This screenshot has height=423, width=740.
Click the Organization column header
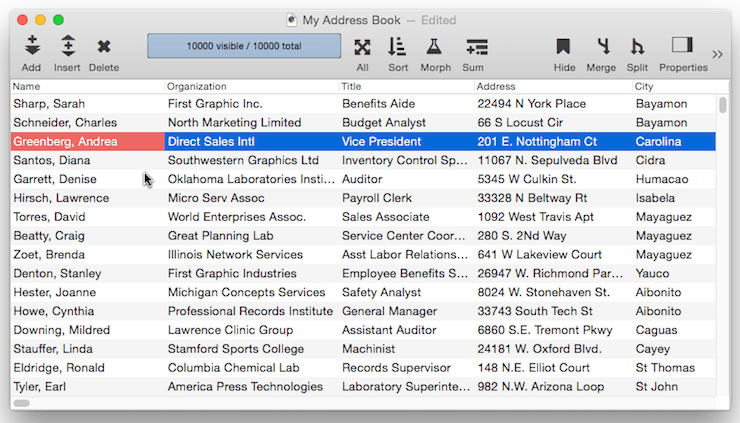[x=252, y=86]
